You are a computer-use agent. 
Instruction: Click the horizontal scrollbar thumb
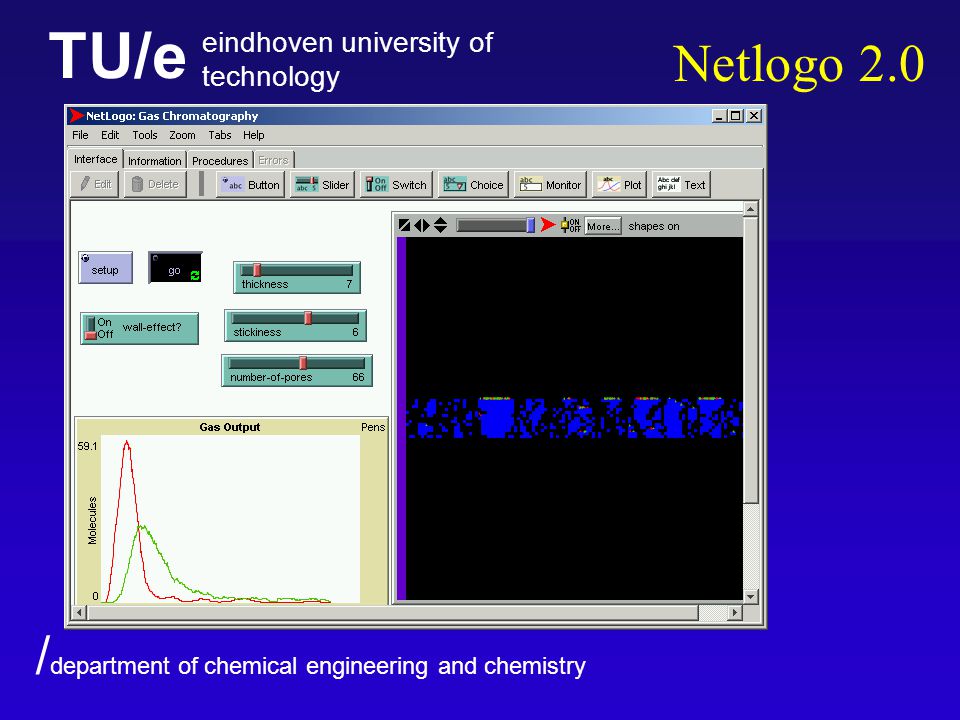click(393, 612)
